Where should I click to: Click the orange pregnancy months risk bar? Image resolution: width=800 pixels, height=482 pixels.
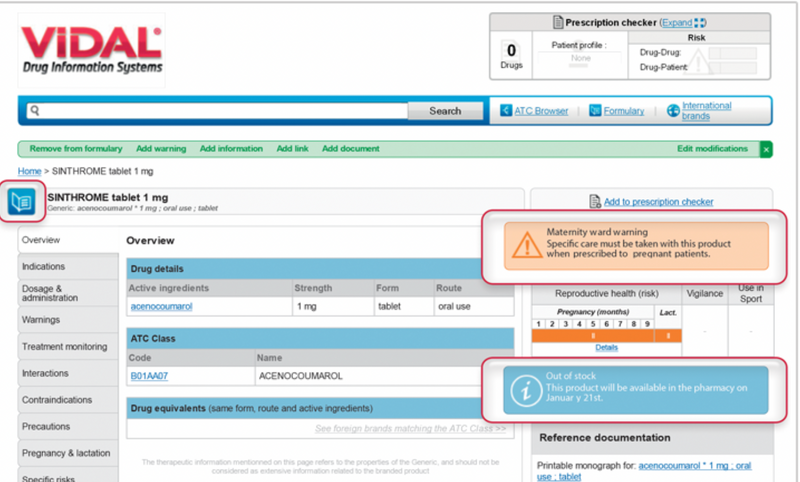[x=593, y=336]
